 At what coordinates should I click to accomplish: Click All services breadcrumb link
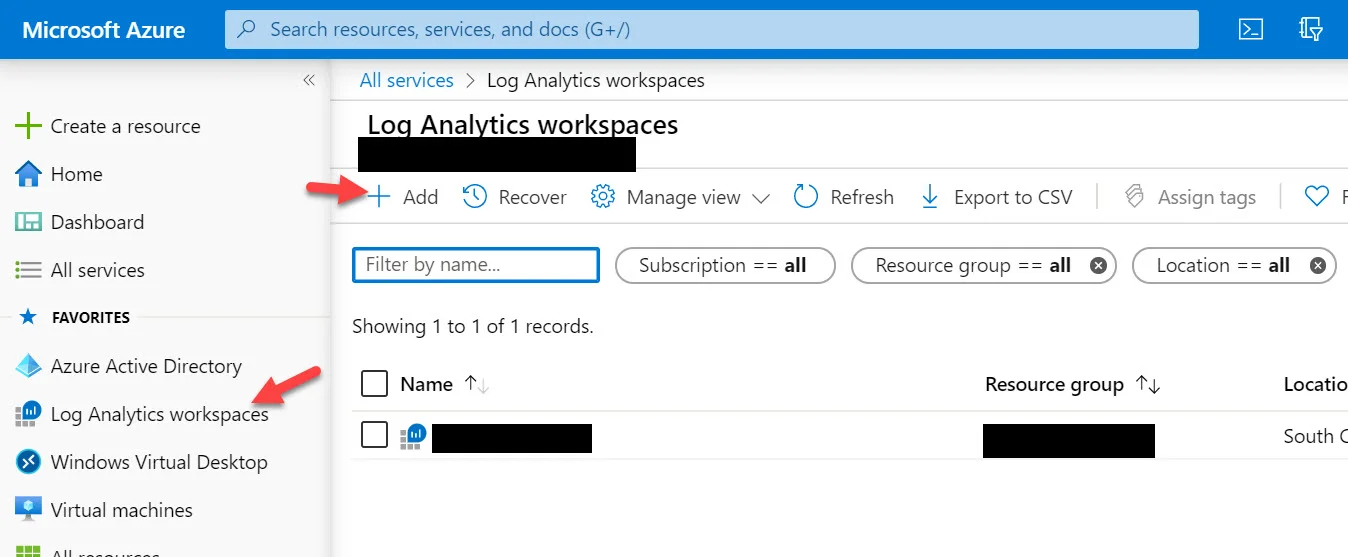[406, 80]
